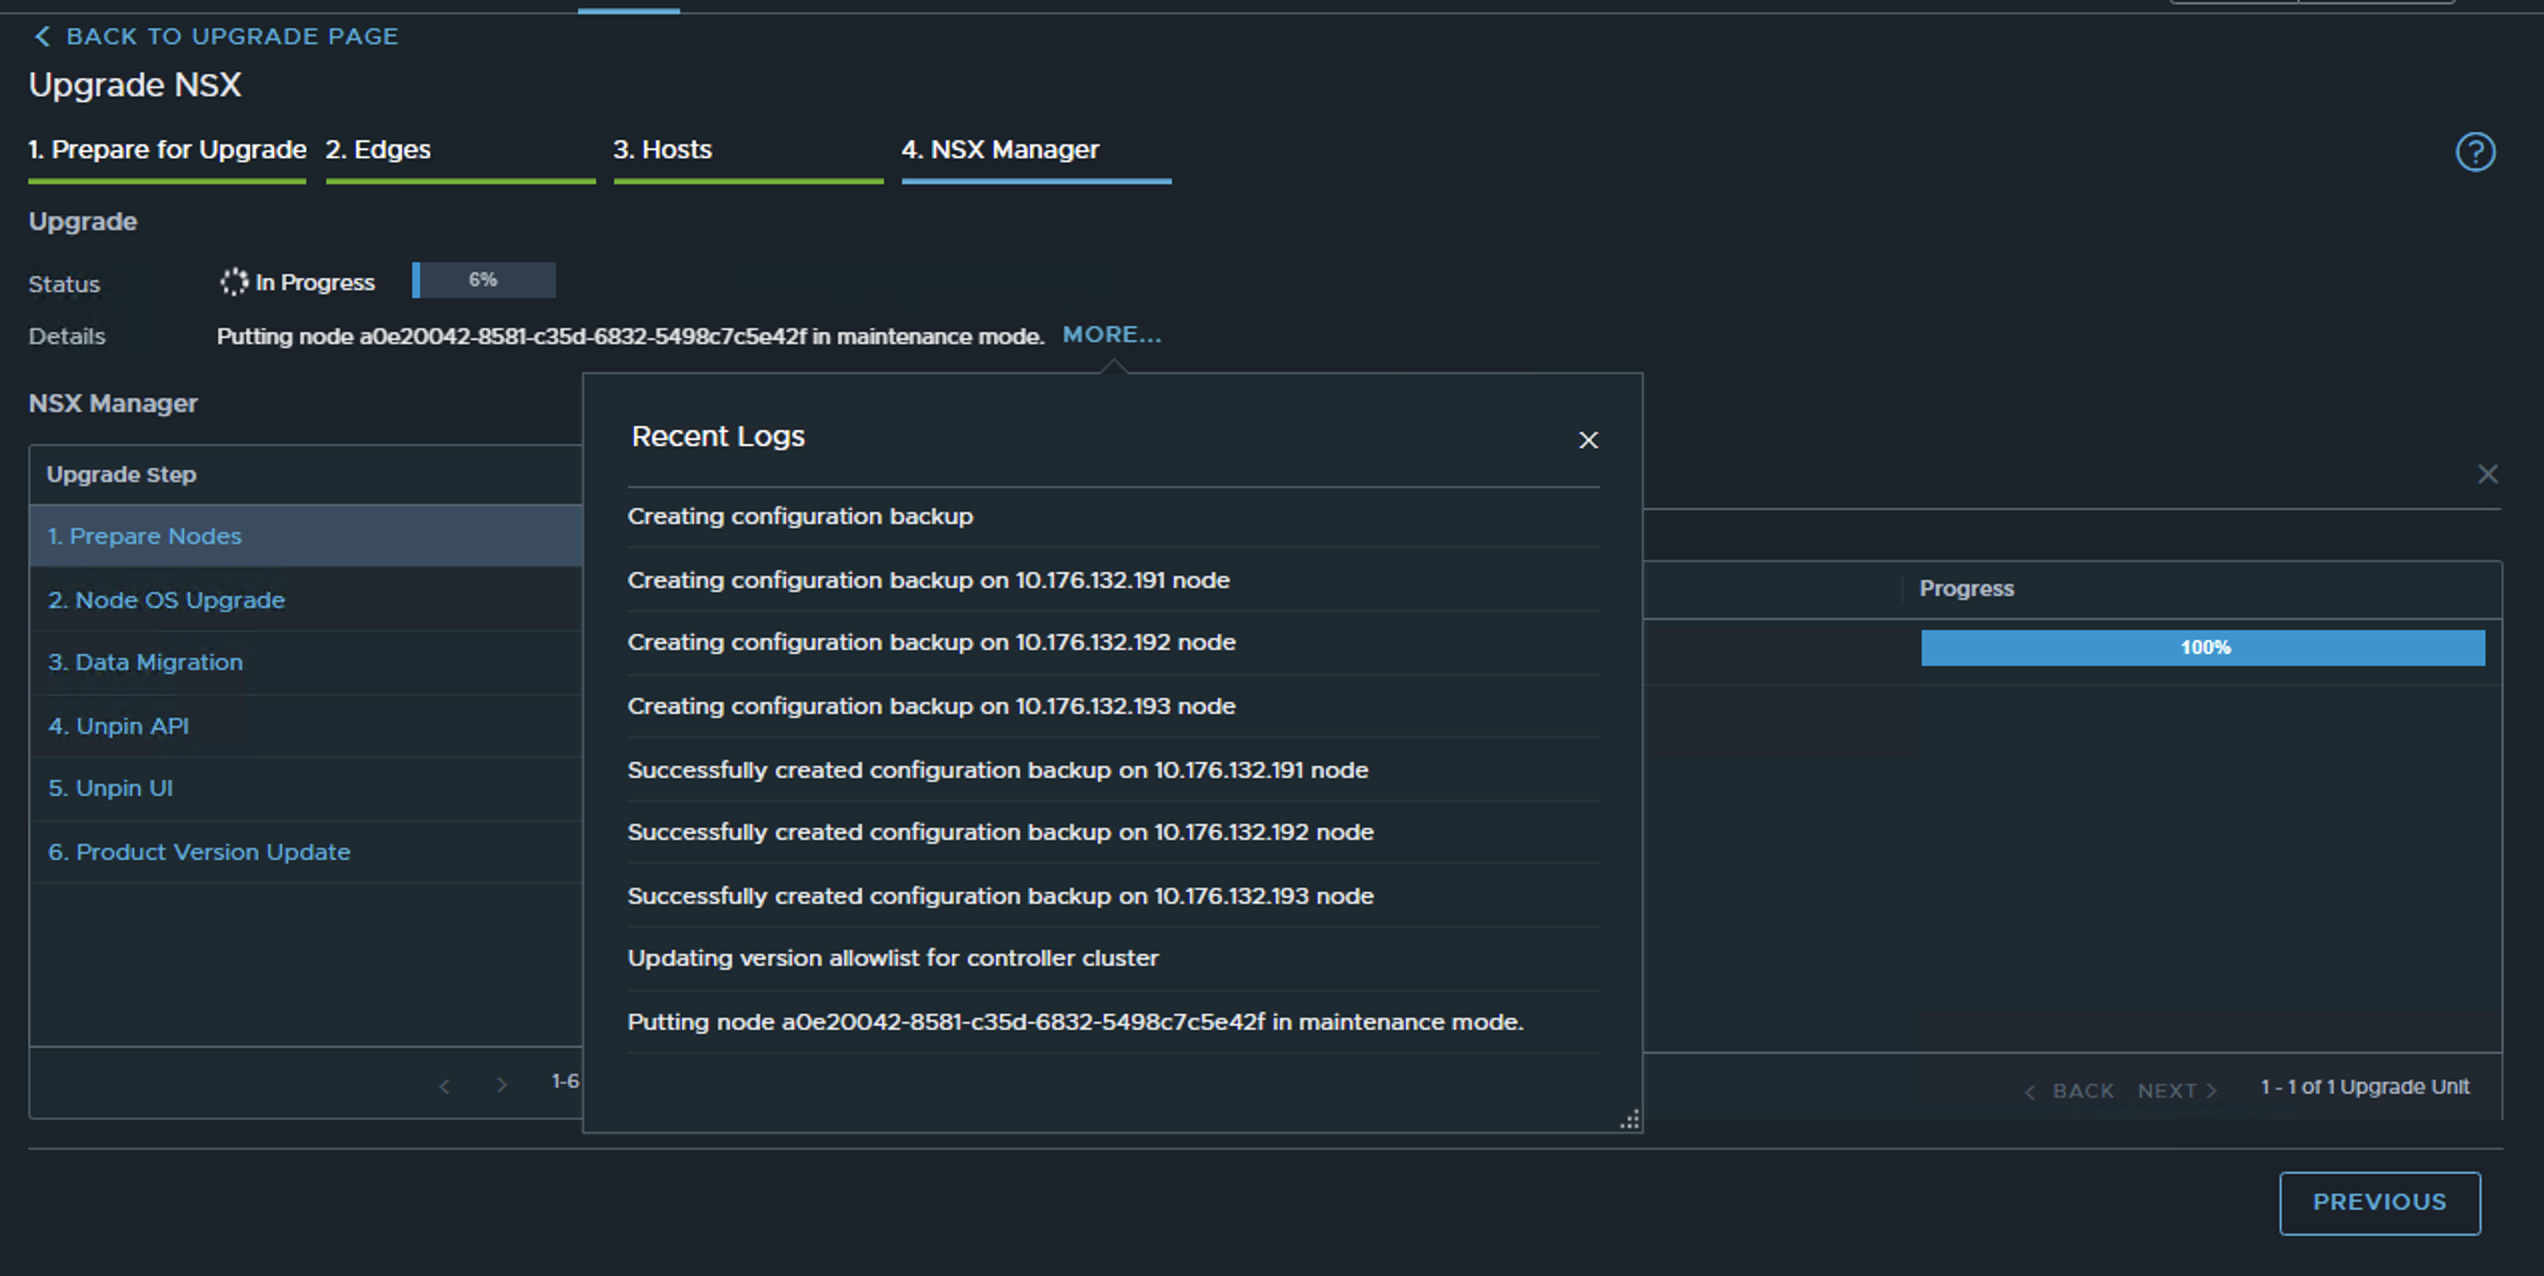This screenshot has width=2544, height=1276.
Task: Click the help question mark icon
Action: [2475, 152]
